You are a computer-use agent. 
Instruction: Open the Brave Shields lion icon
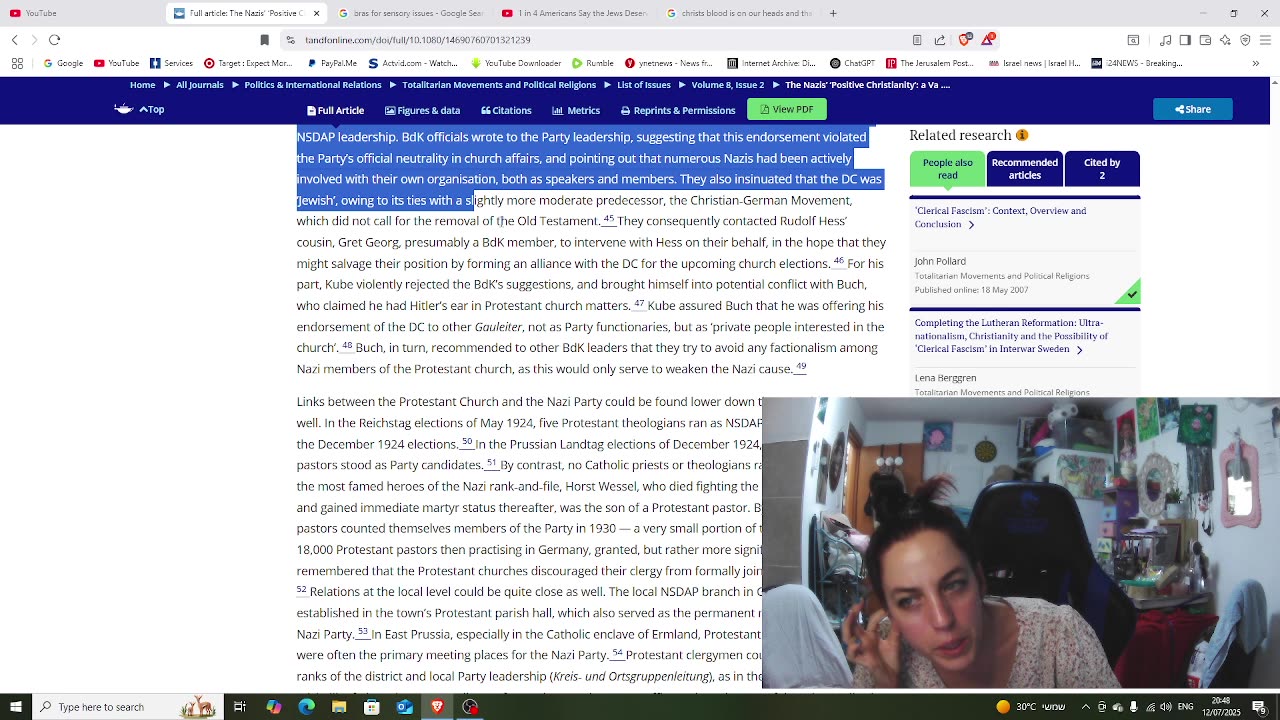pyautogui.click(x=965, y=40)
